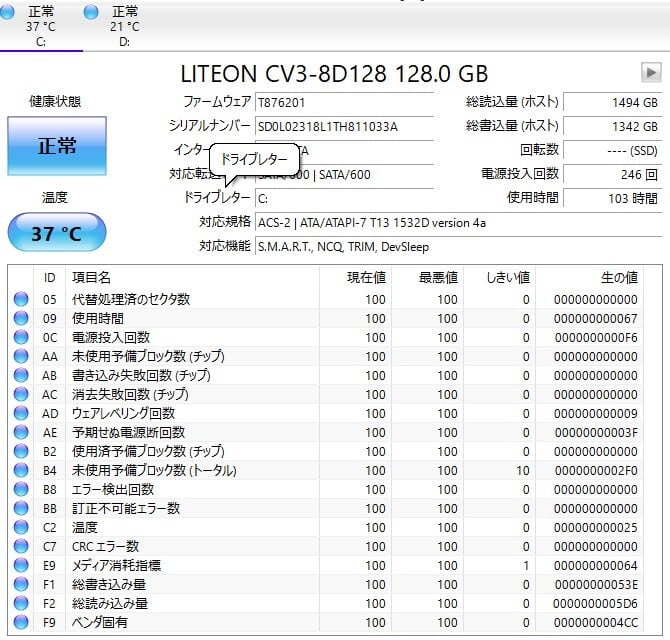Click status orb for attribute C2 温度
The width and height of the screenshot is (670, 640).
[x=21, y=528]
